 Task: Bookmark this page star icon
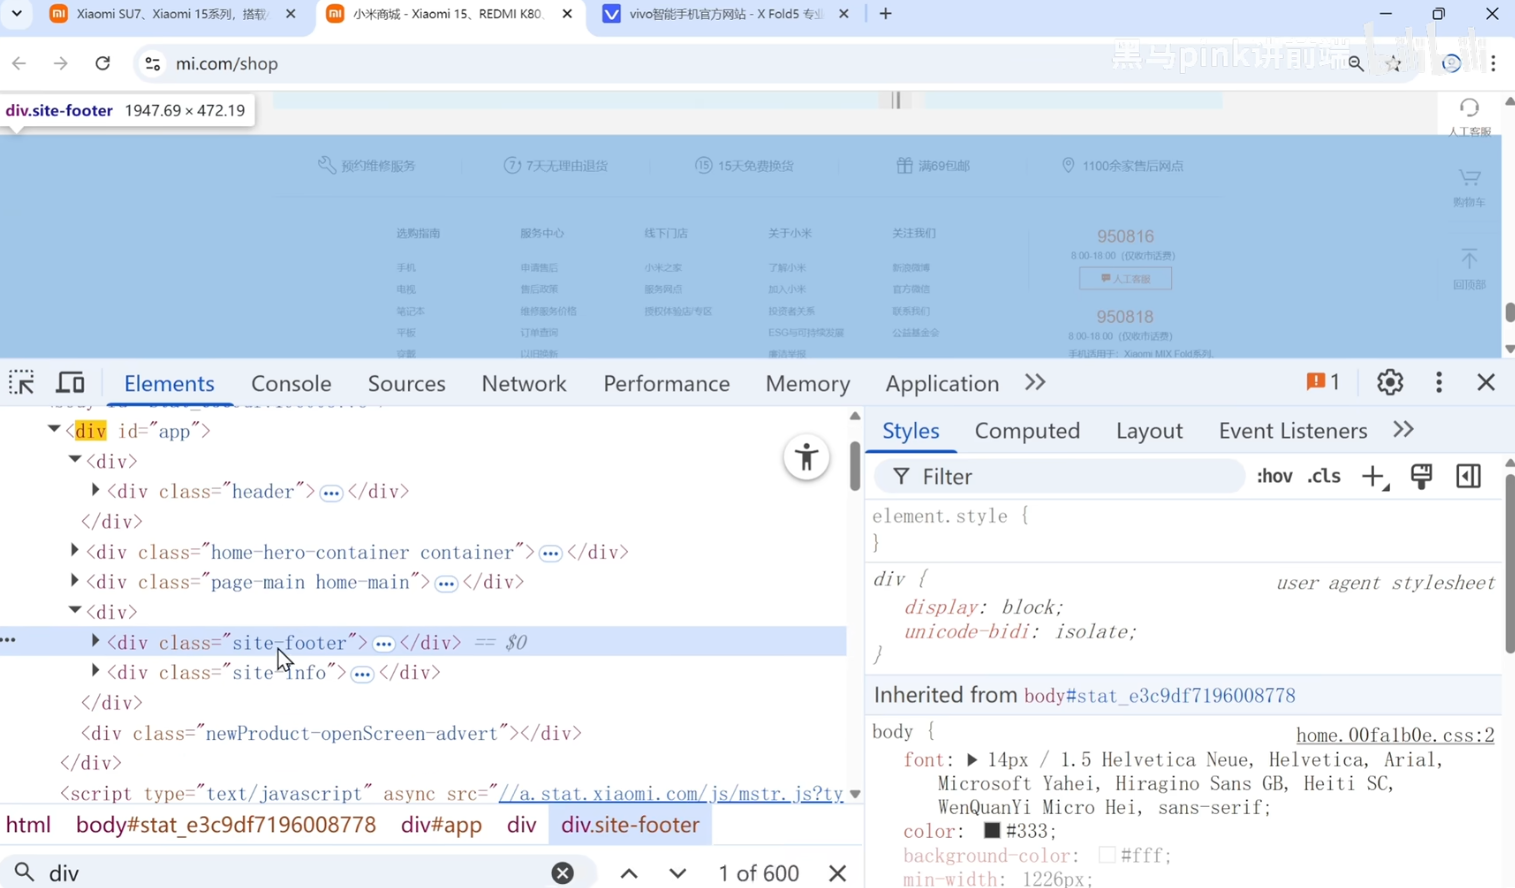(x=1394, y=63)
